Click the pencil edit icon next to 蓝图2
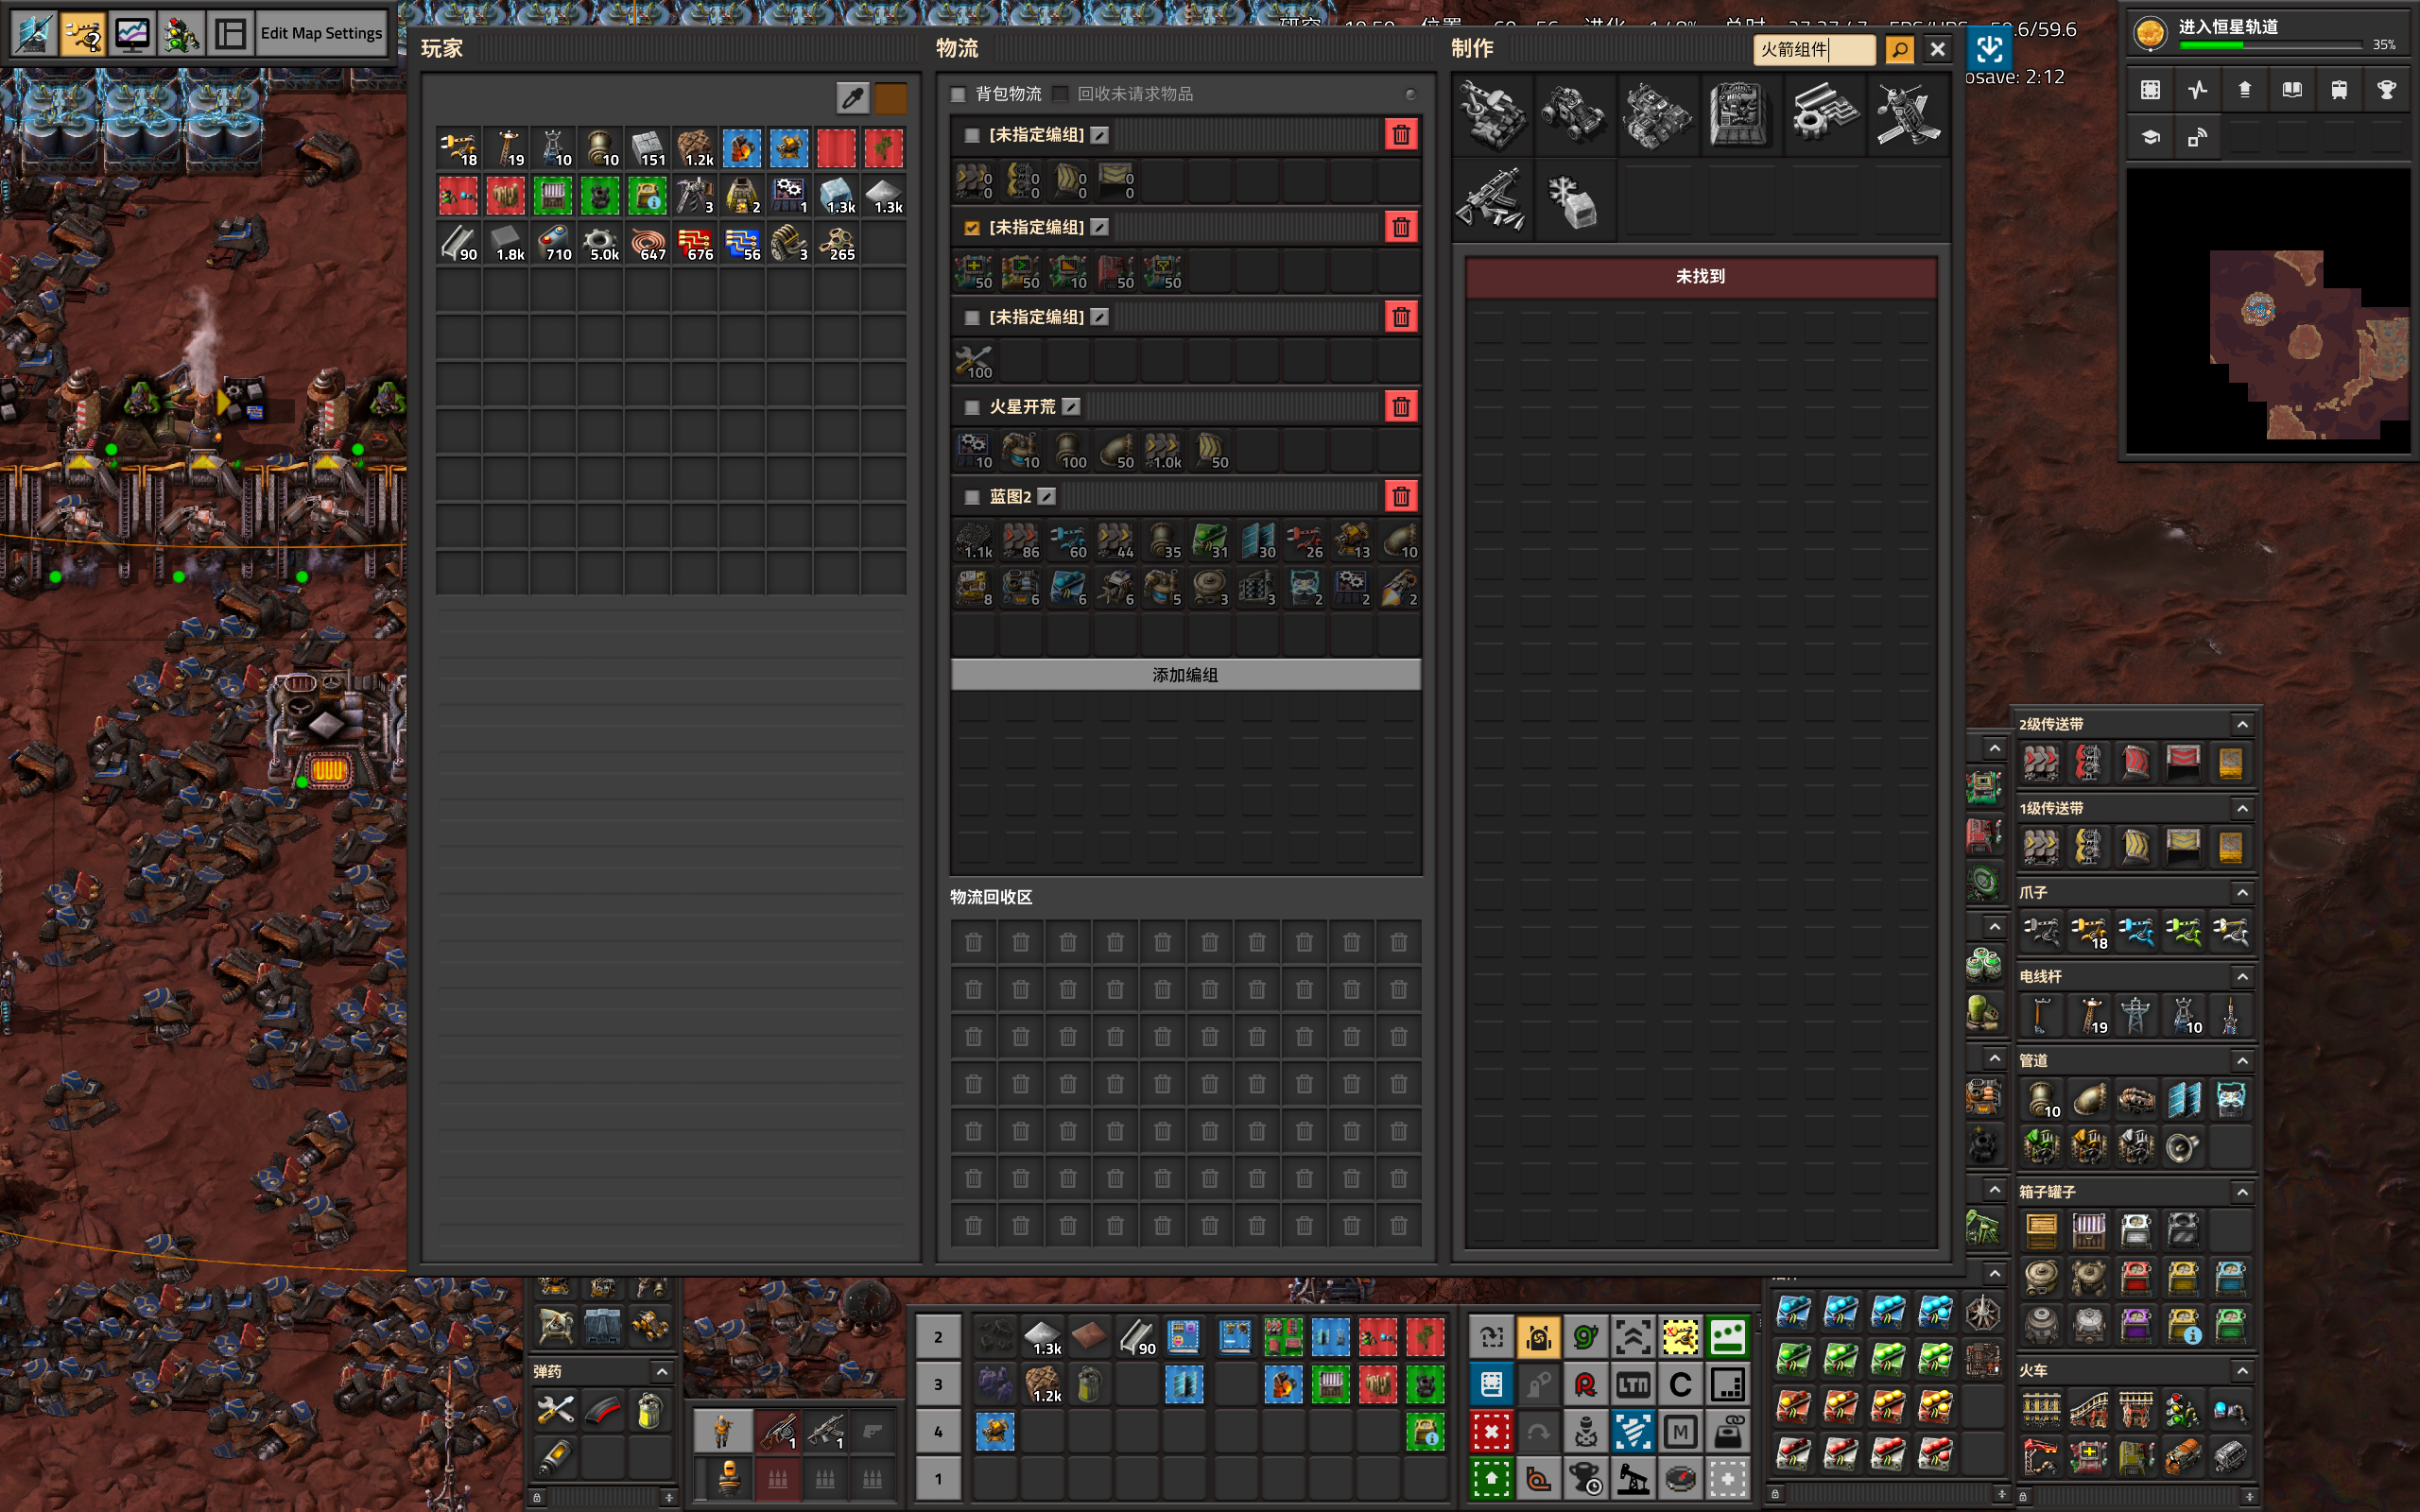This screenshot has width=2420, height=1512. (1046, 497)
